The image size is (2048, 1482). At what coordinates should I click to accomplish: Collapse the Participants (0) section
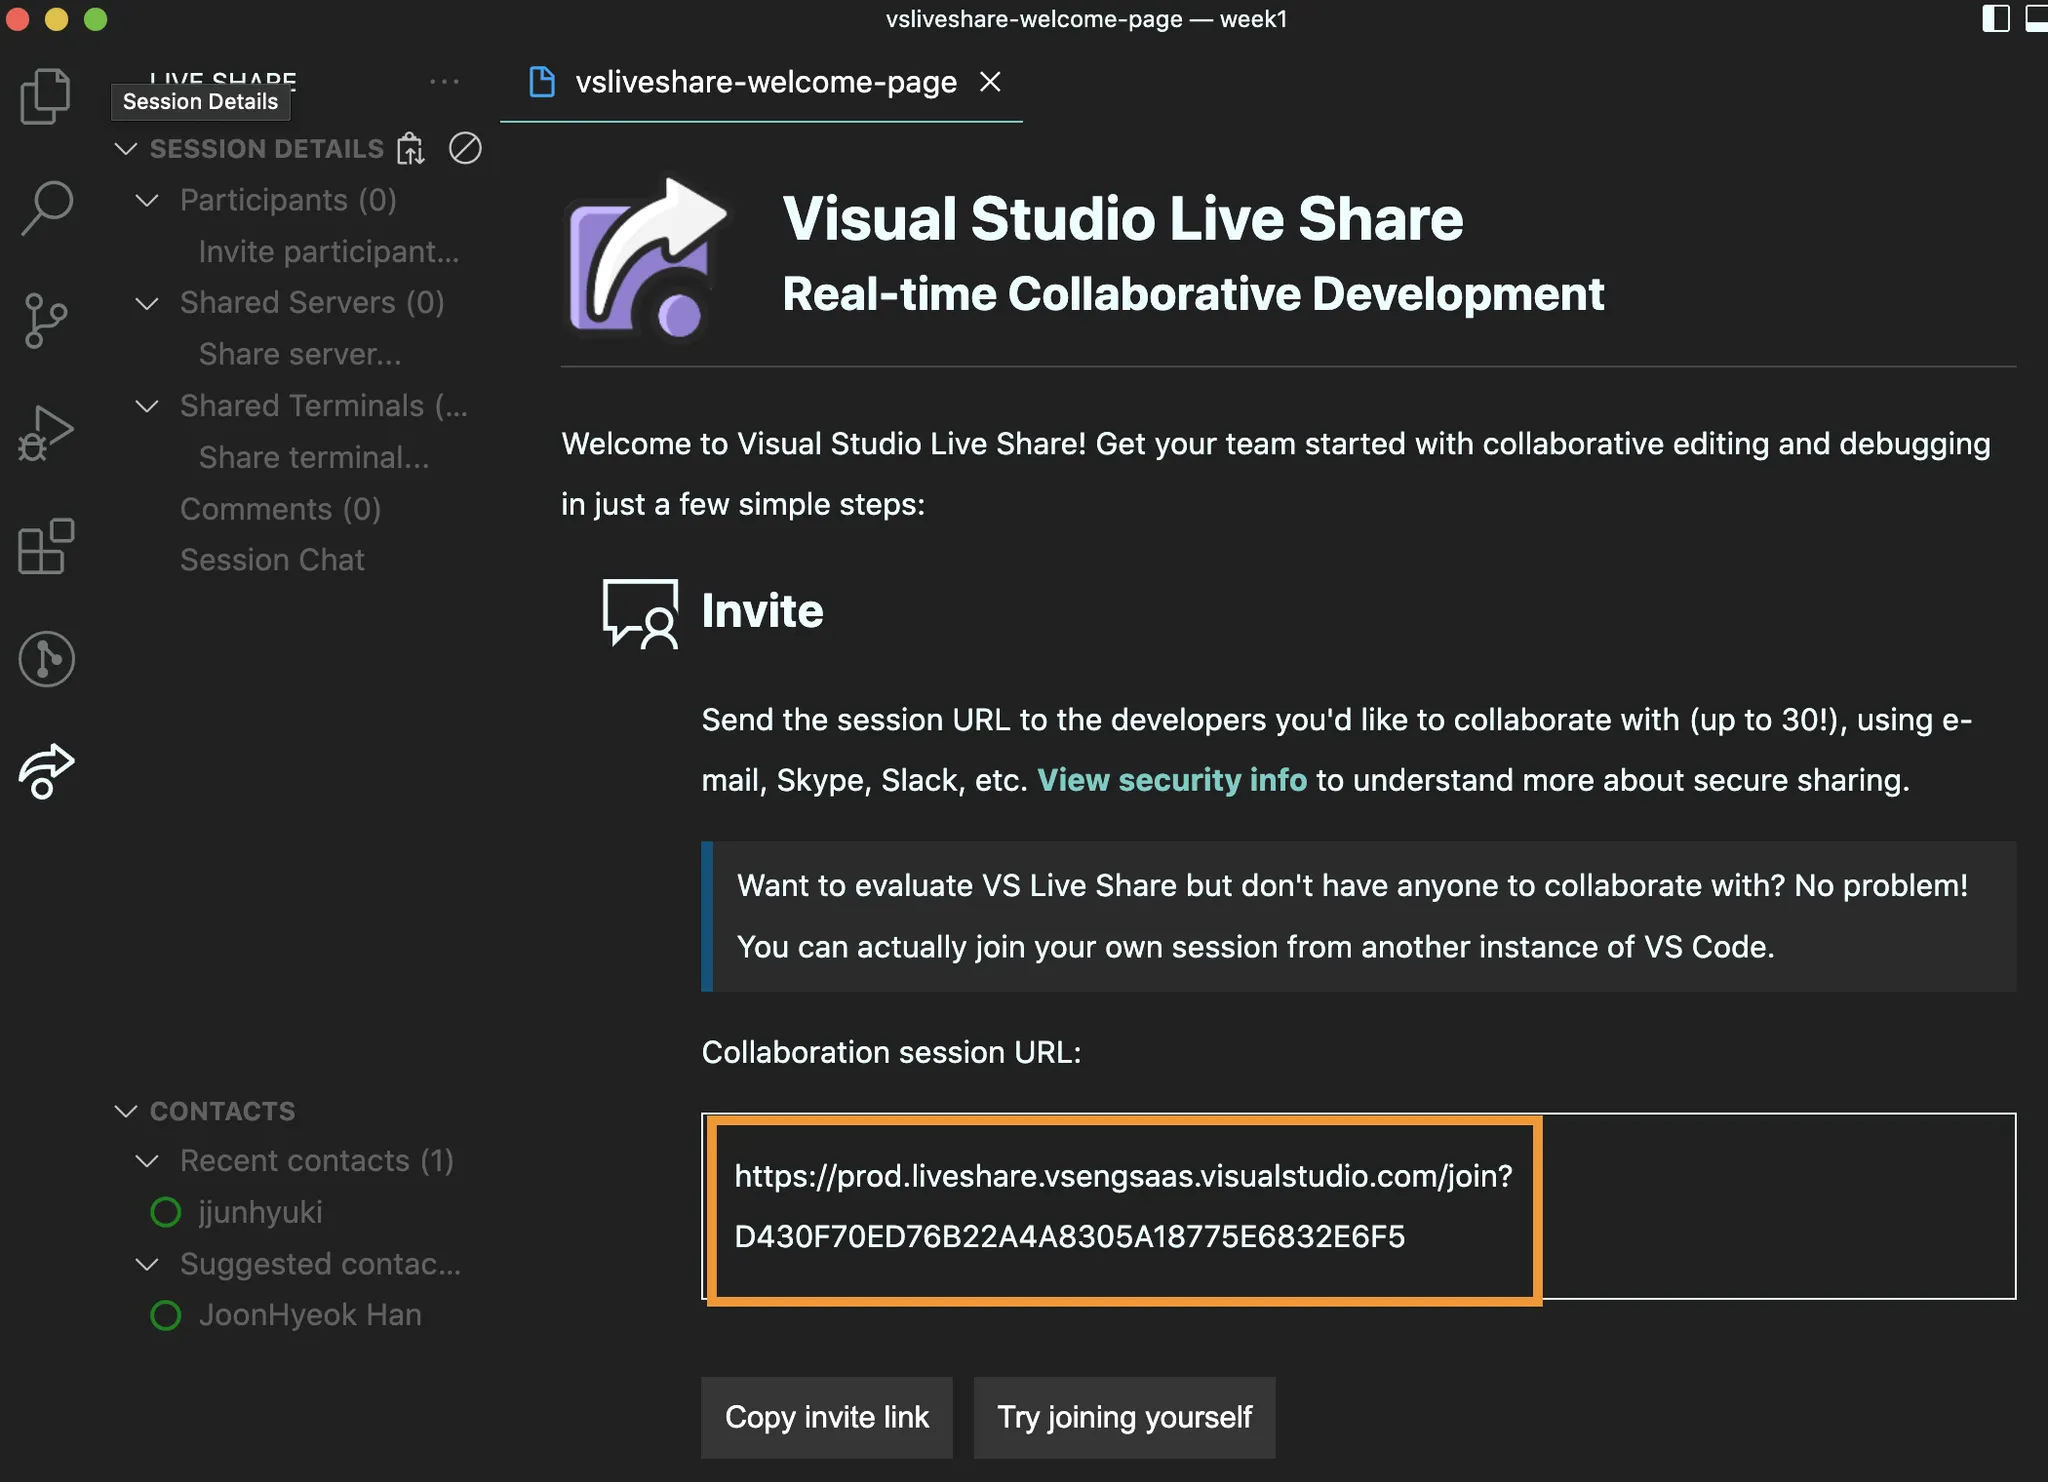click(x=147, y=200)
